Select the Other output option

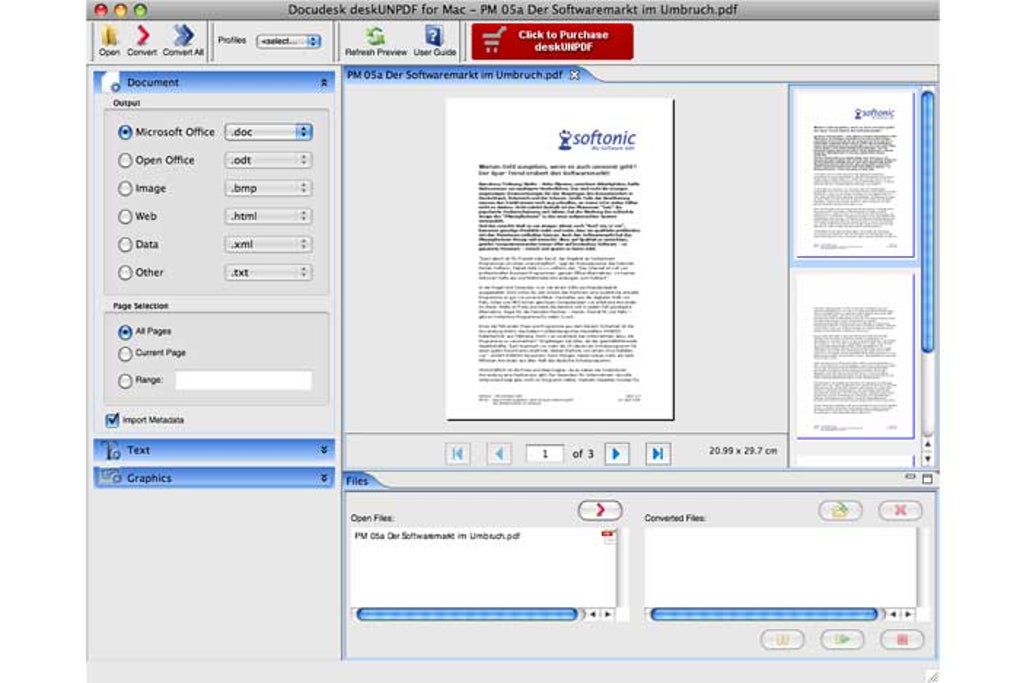[125, 273]
